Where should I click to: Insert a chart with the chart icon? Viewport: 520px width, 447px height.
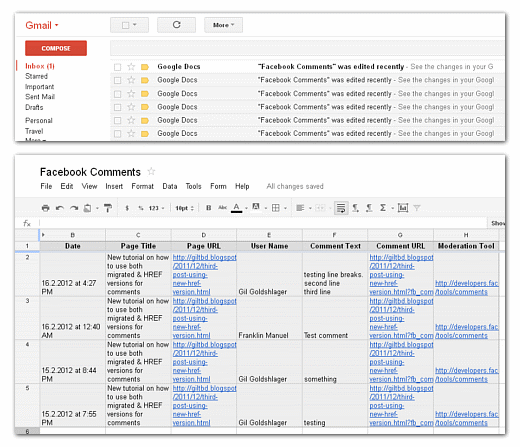point(403,208)
